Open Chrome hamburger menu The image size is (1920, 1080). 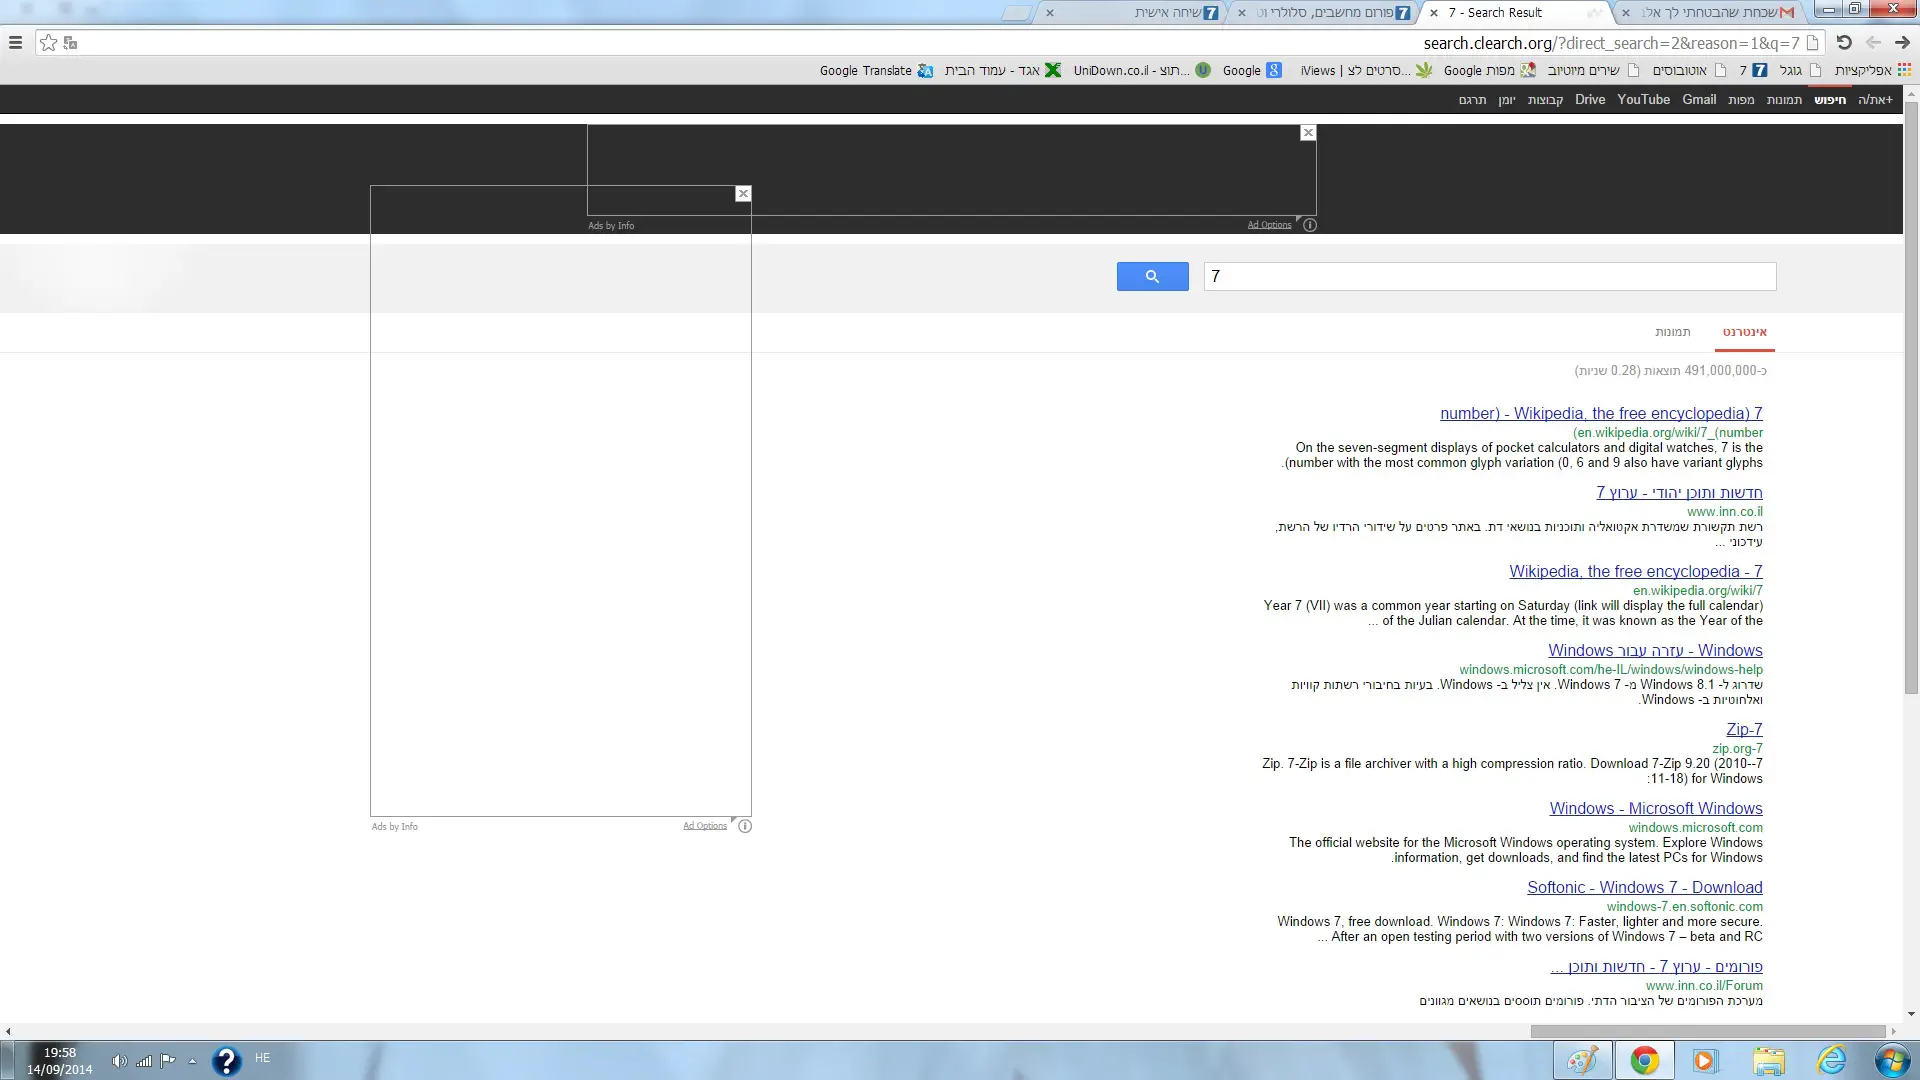pyautogui.click(x=15, y=43)
